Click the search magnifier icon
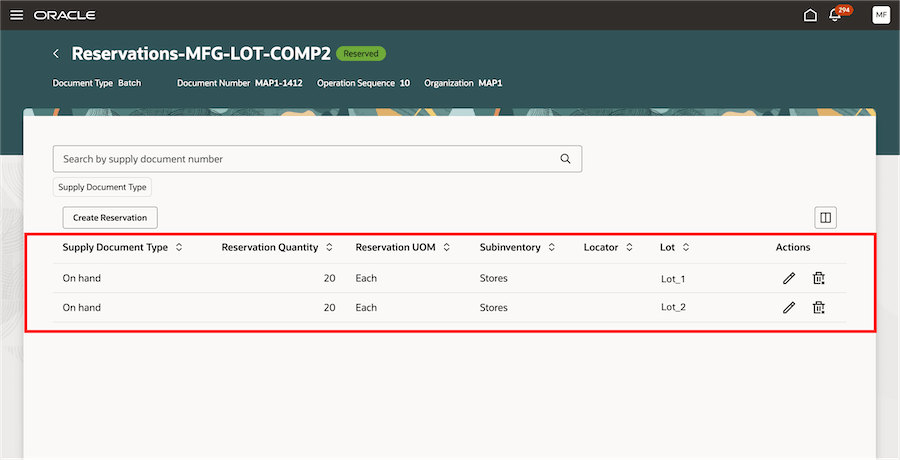 (x=565, y=159)
